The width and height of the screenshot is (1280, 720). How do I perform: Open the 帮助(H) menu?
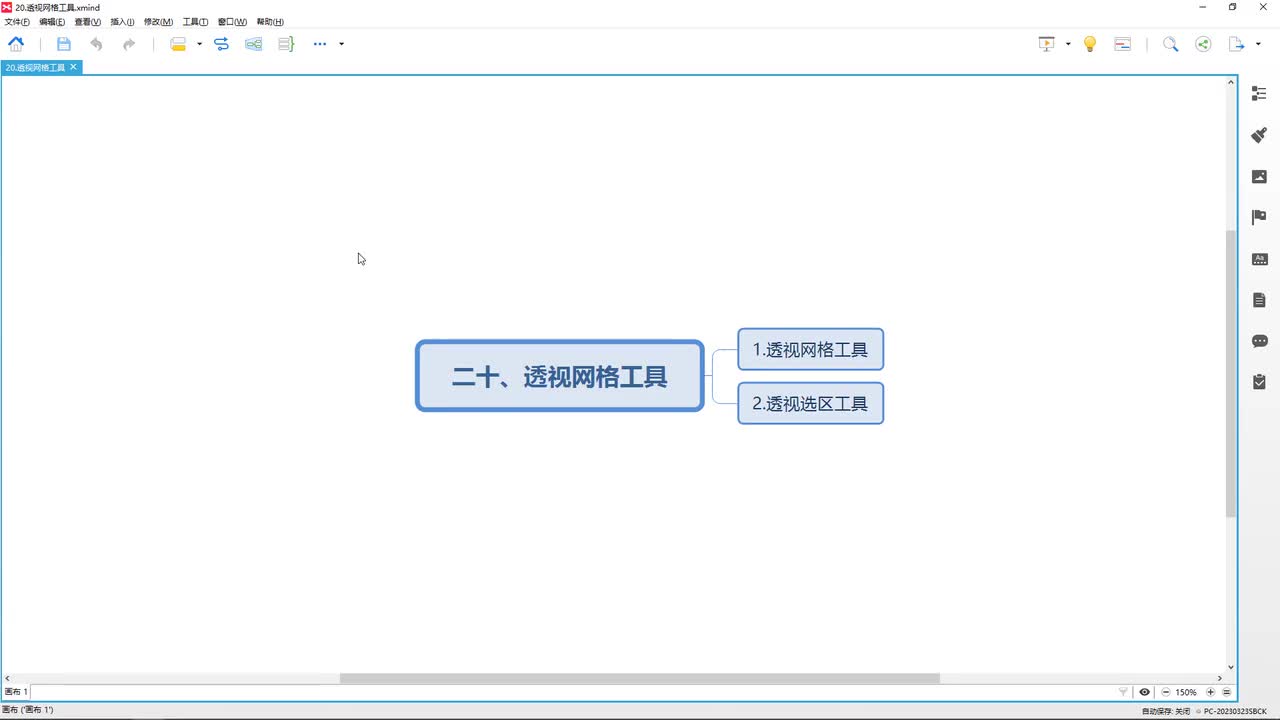point(270,22)
